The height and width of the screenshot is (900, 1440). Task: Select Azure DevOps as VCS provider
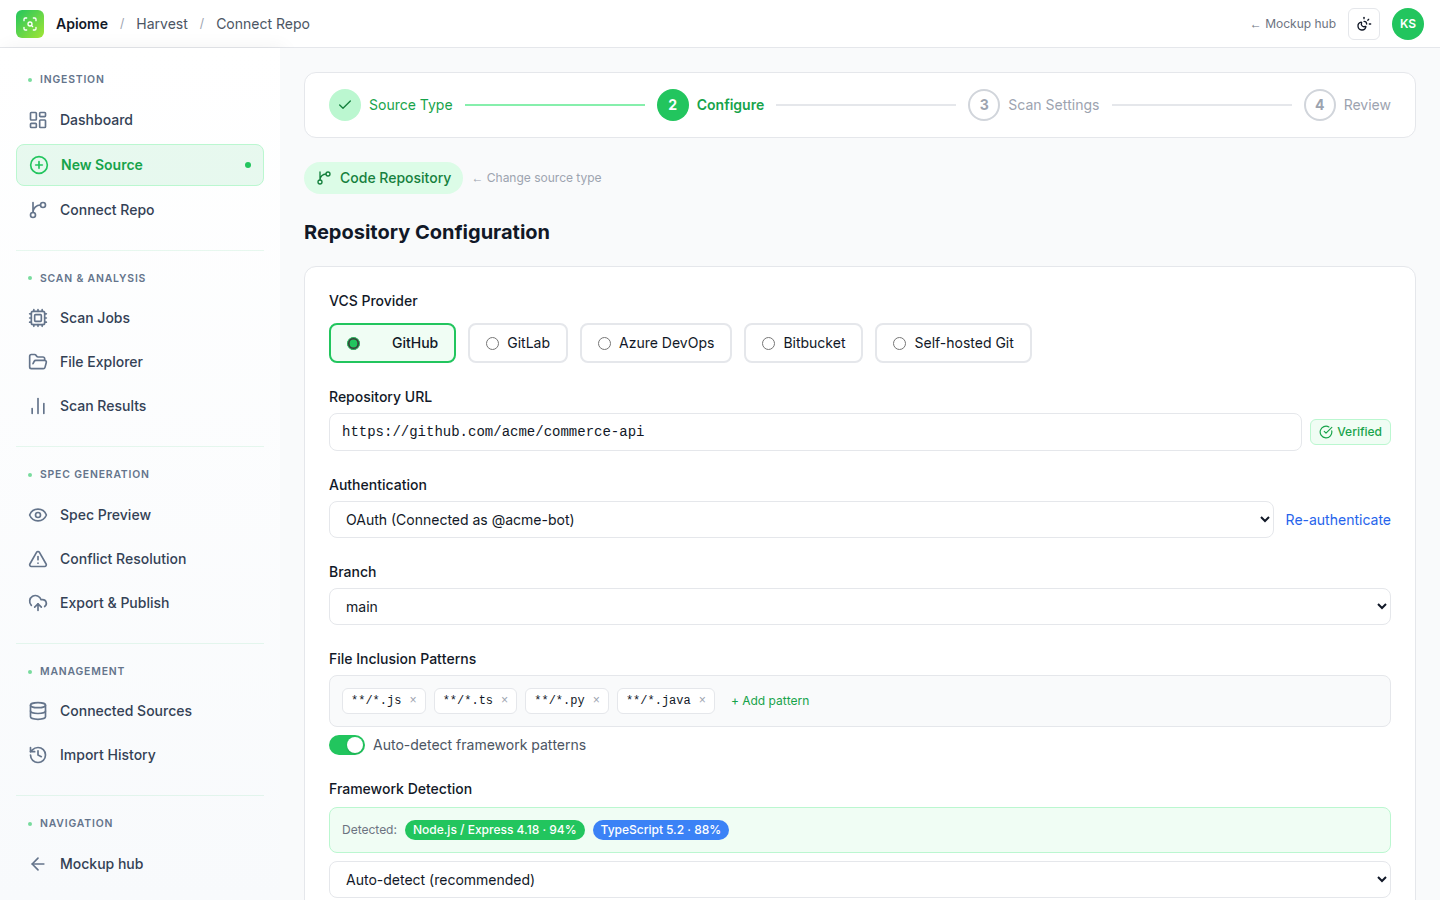[x=656, y=343]
